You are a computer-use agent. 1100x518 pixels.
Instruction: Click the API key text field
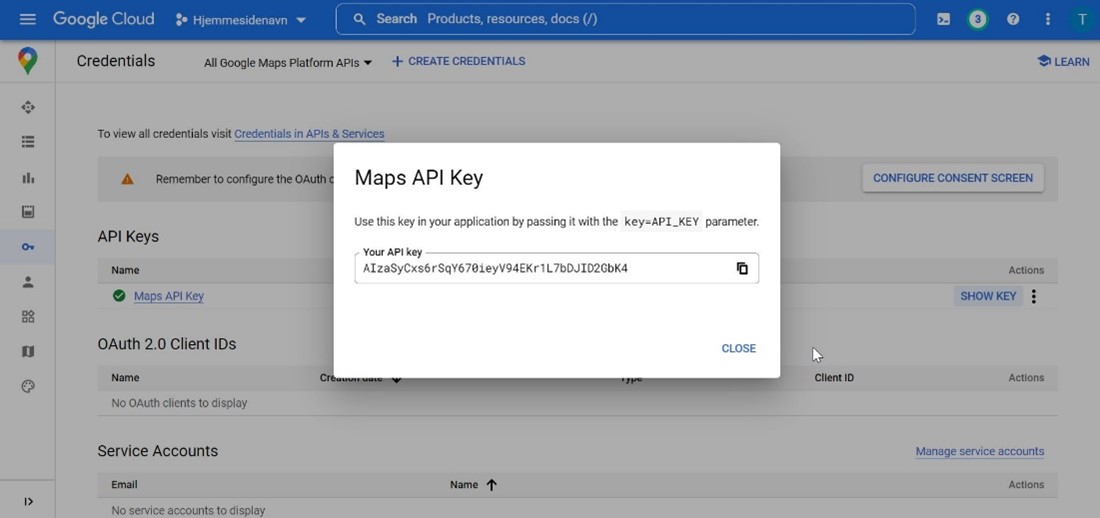pos(556,268)
